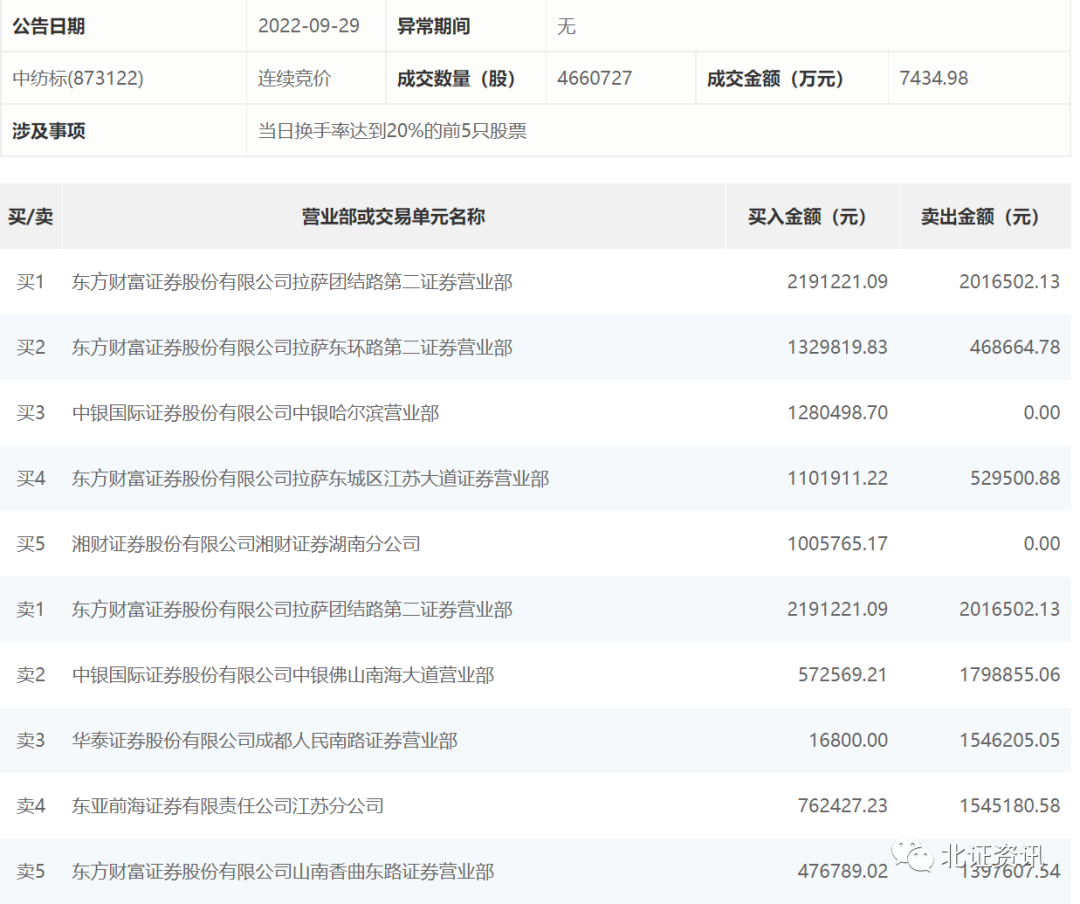The height and width of the screenshot is (904, 1080).
Task: Select the 买4 row label
Action: pos(31,479)
